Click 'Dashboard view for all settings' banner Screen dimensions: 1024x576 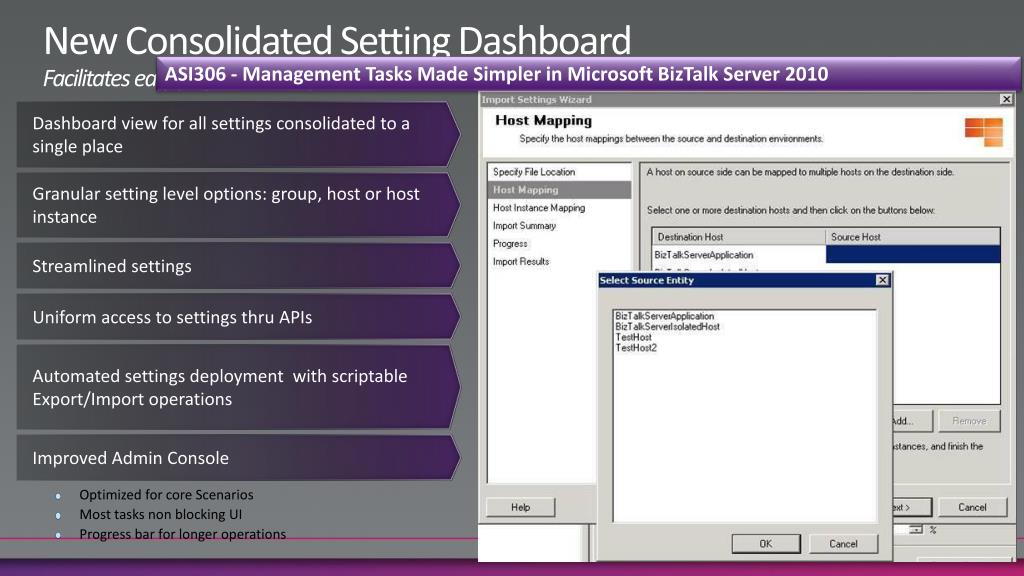[x=238, y=135]
